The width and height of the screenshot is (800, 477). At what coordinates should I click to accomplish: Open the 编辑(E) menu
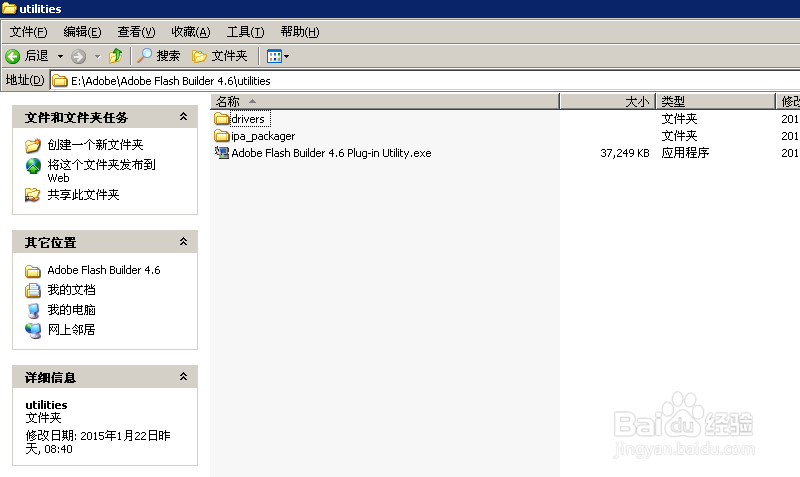tap(82, 32)
